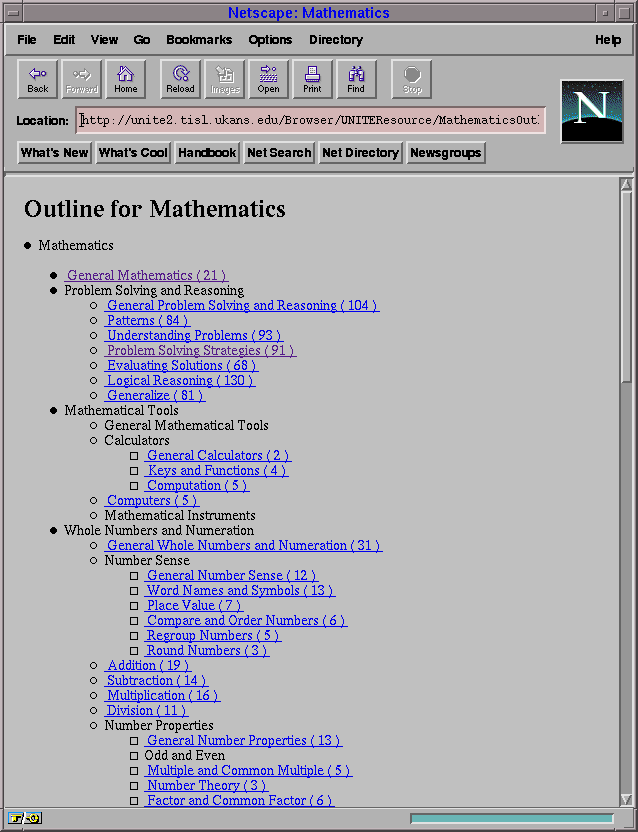This screenshot has height=832, width=638.
Task: Open General Whole Numbers and Numeration link
Action: tap(244, 545)
